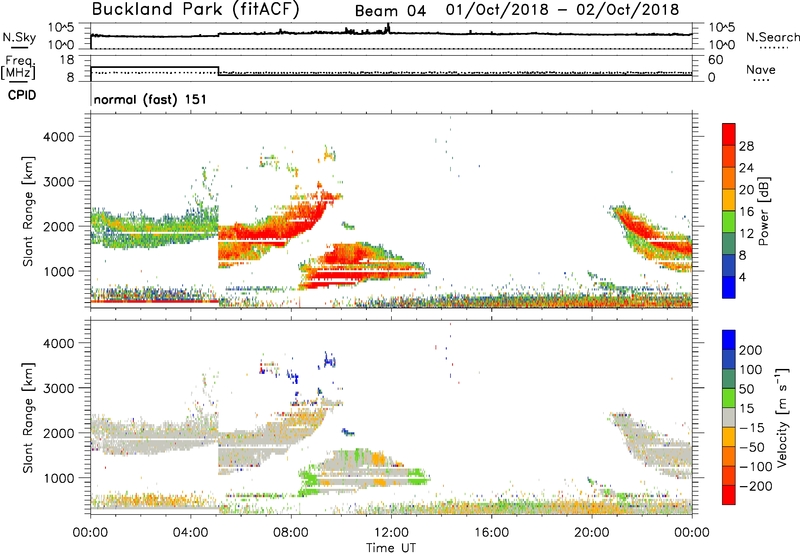Image resolution: width=800 pixels, height=554 pixels.
Task: Click the 20:00 time tick label
Action: coord(591,533)
